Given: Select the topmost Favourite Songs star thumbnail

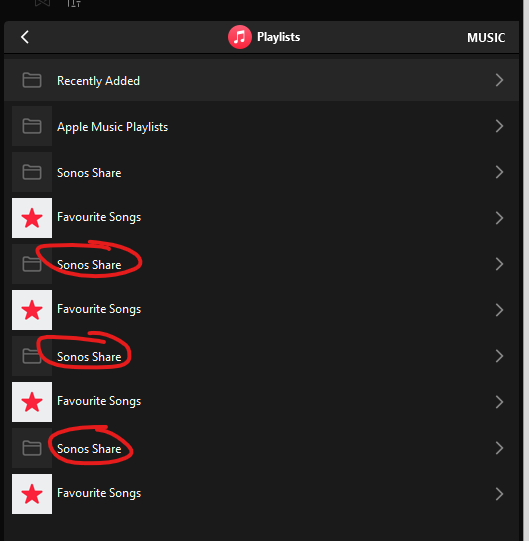Looking at the screenshot, I should (32, 218).
